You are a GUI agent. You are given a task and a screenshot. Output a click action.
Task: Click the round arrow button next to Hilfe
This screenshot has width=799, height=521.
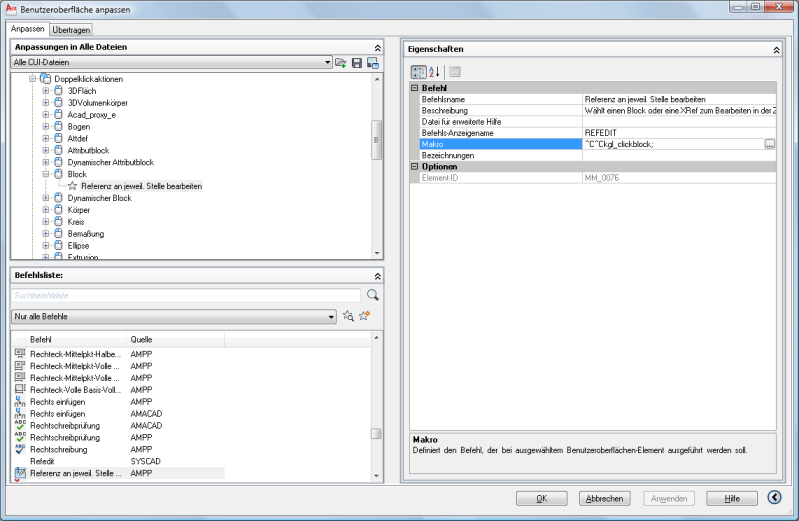point(774,498)
